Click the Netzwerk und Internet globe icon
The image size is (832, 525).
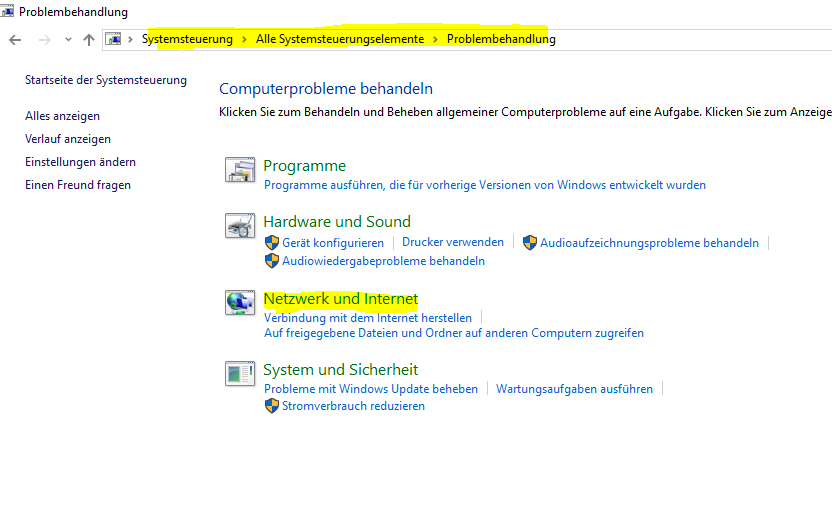click(x=240, y=303)
